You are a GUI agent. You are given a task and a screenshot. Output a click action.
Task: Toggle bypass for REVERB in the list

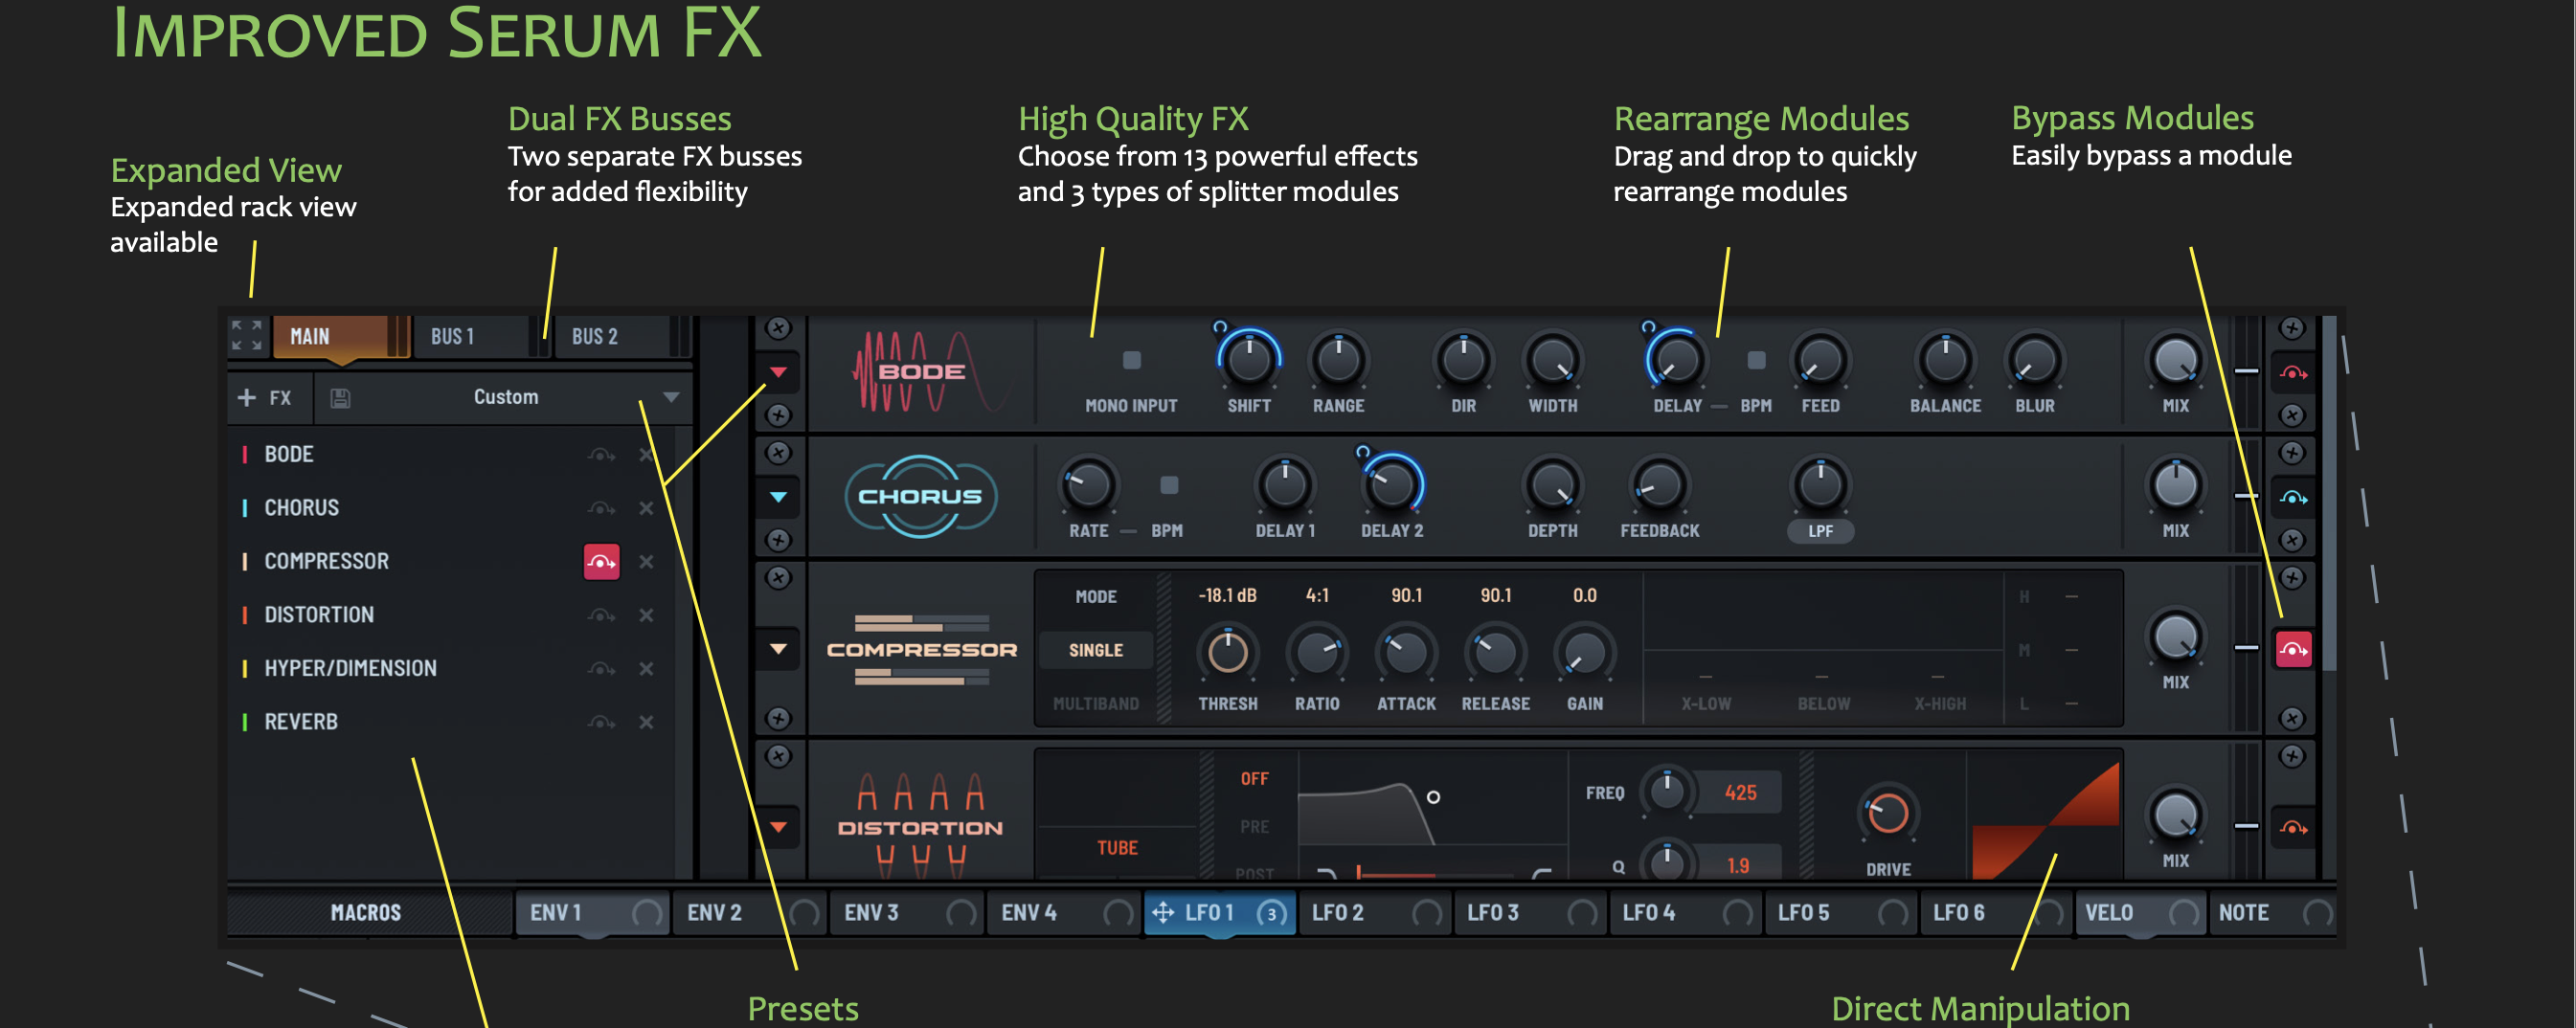click(x=601, y=722)
